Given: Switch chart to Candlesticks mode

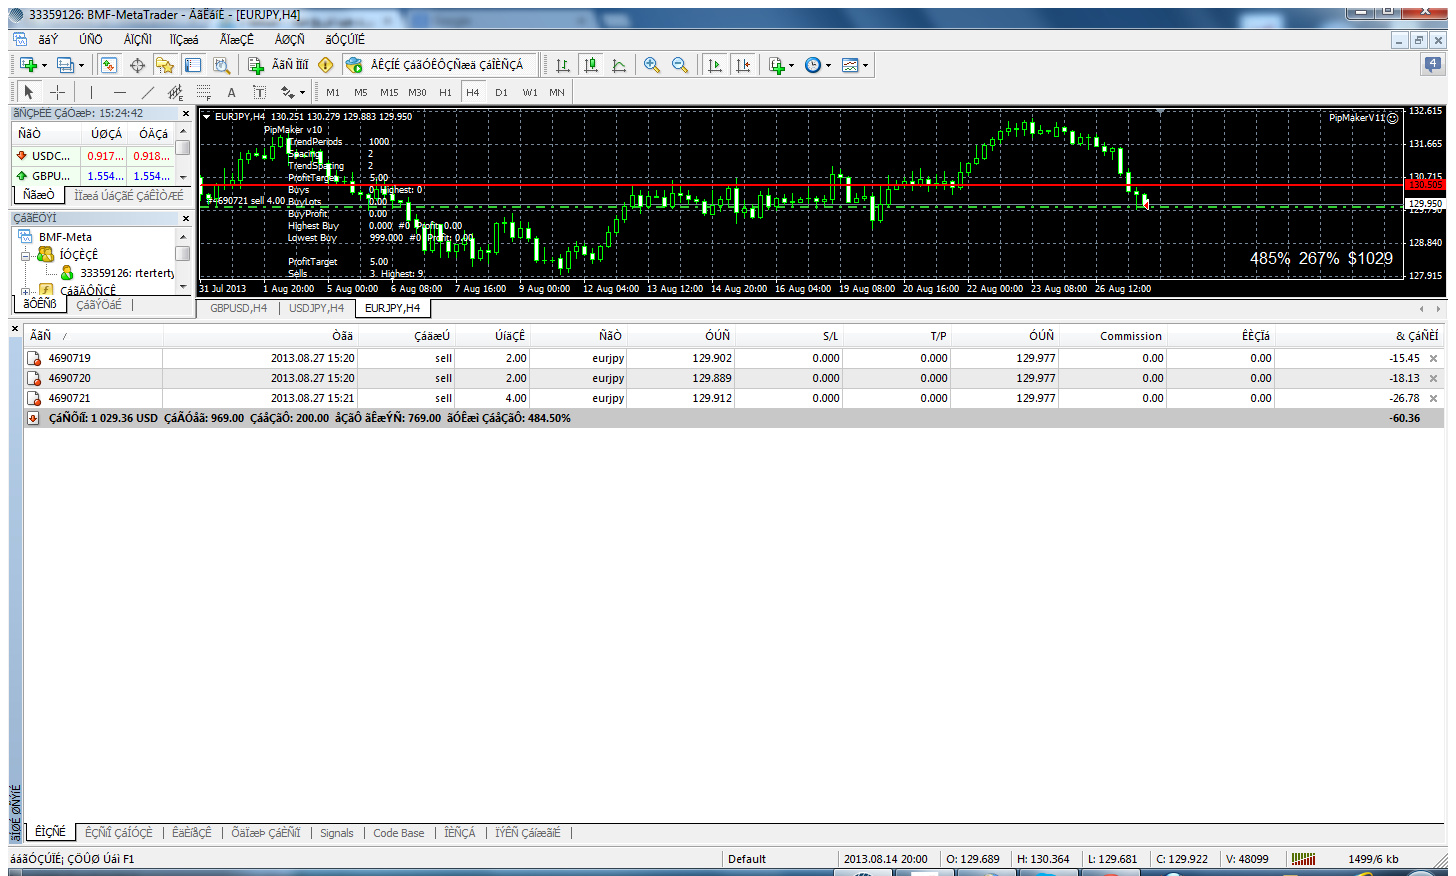Looking at the screenshot, I should point(591,65).
